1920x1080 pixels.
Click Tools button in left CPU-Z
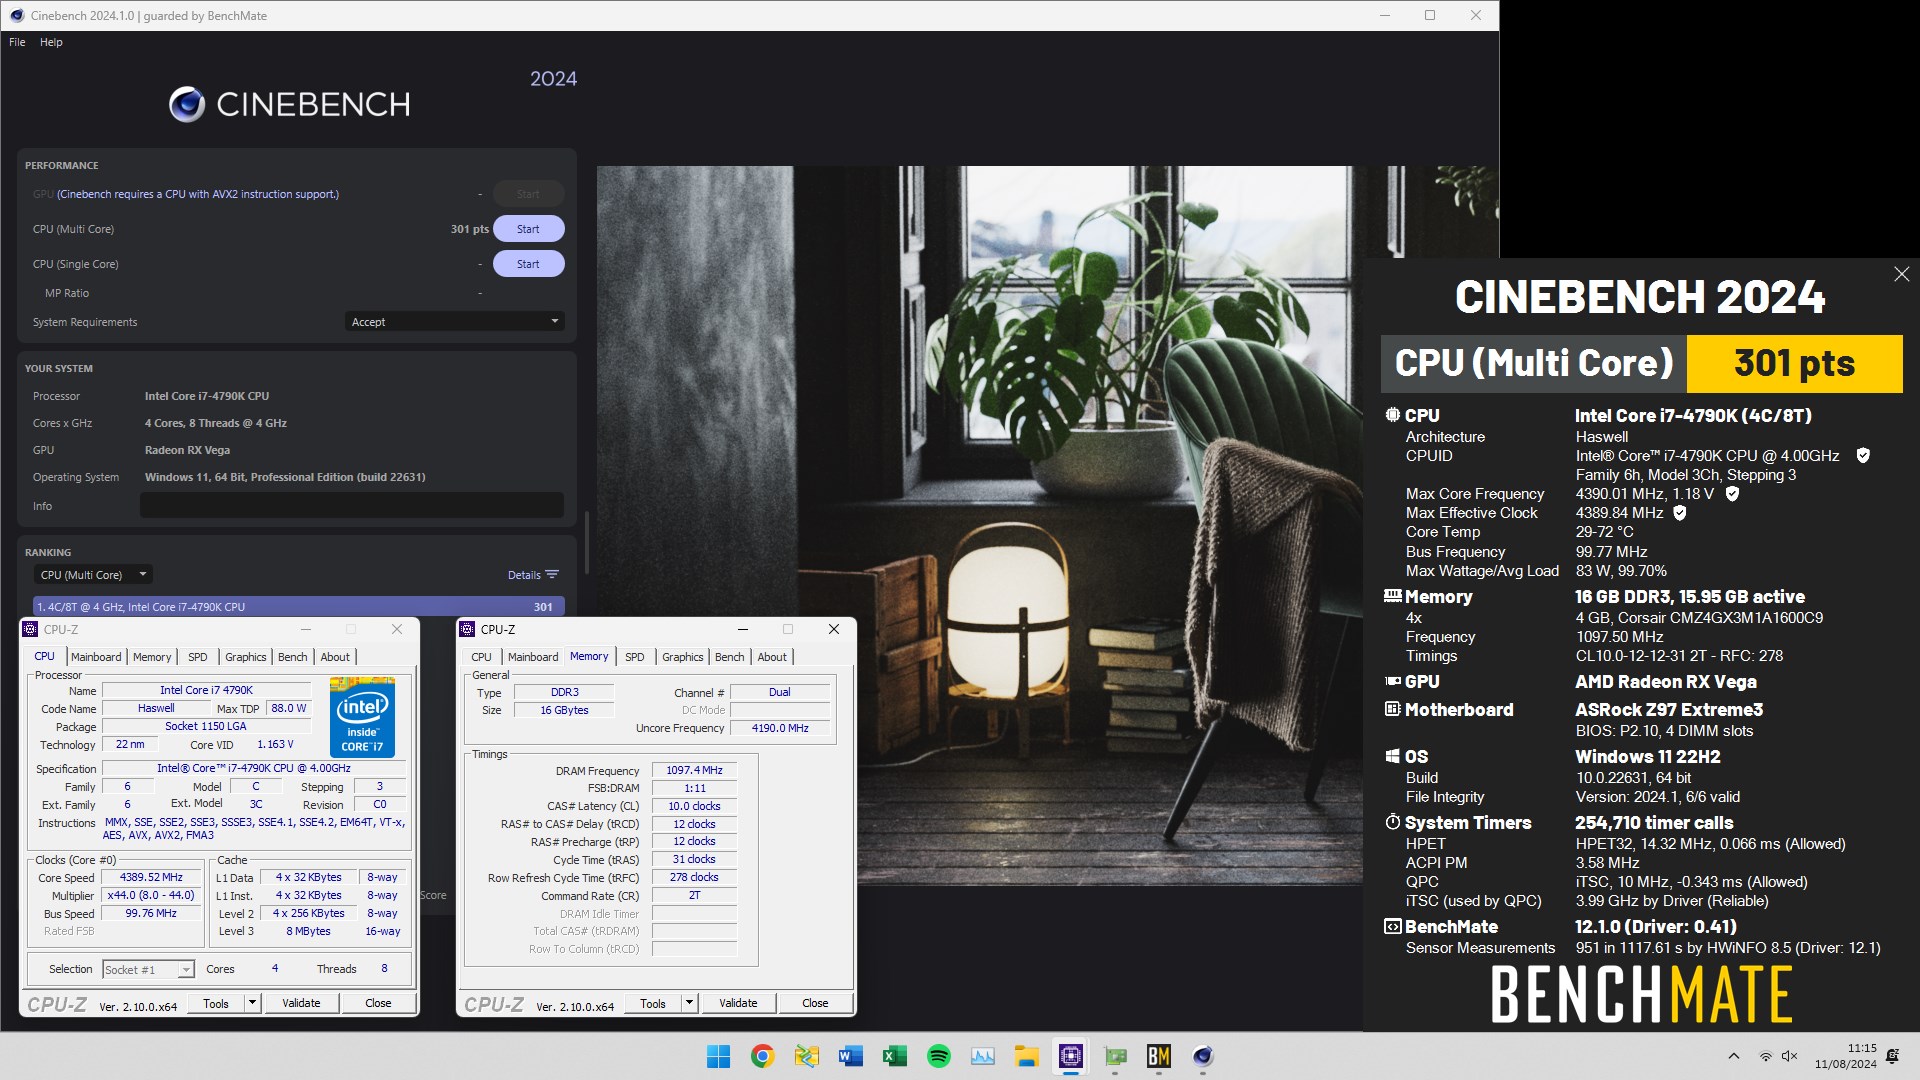point(216,1003)
